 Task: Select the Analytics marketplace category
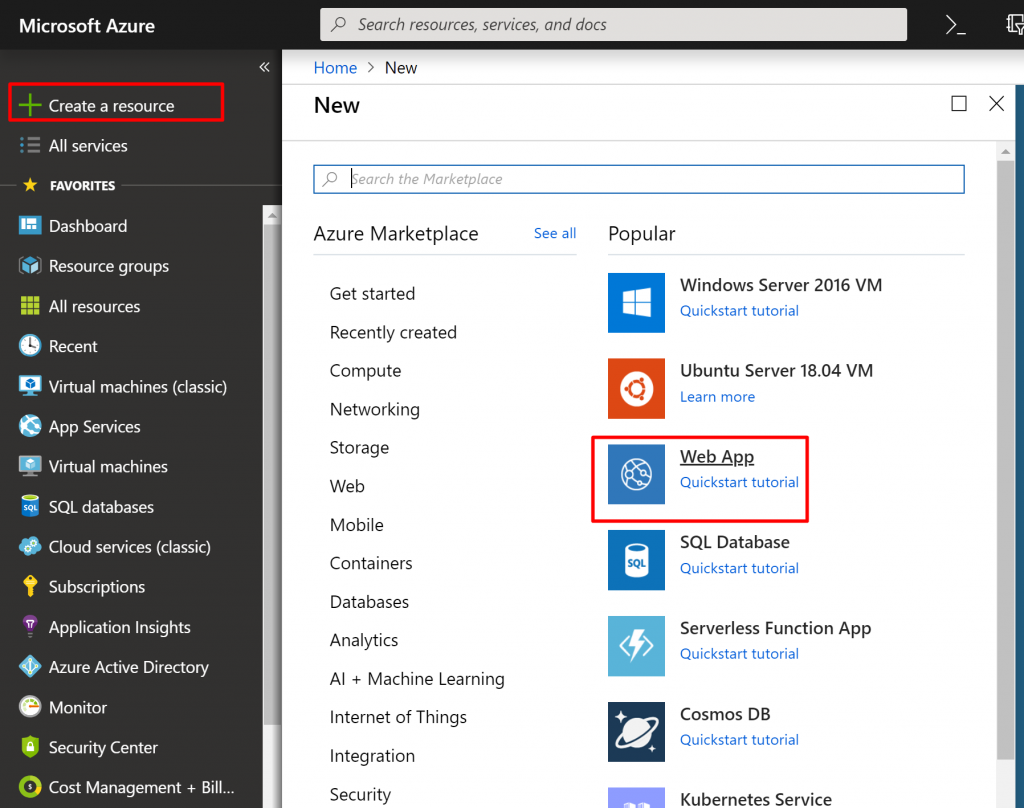[x=364, y=640]
